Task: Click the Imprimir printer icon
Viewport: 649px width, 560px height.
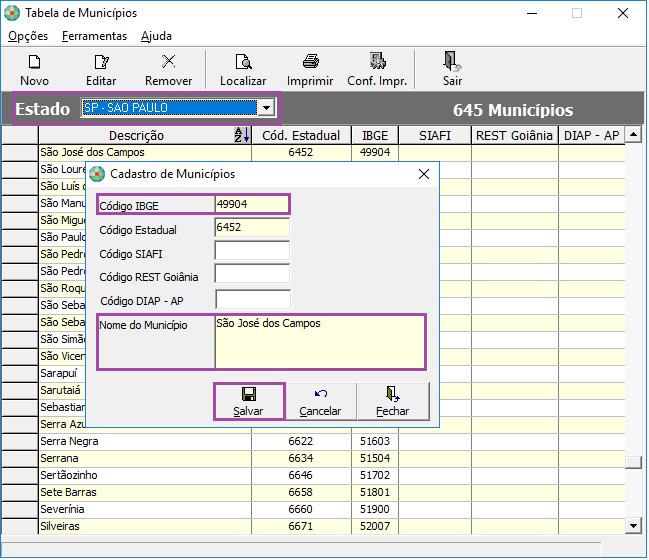Action: (x=310, y=63)
